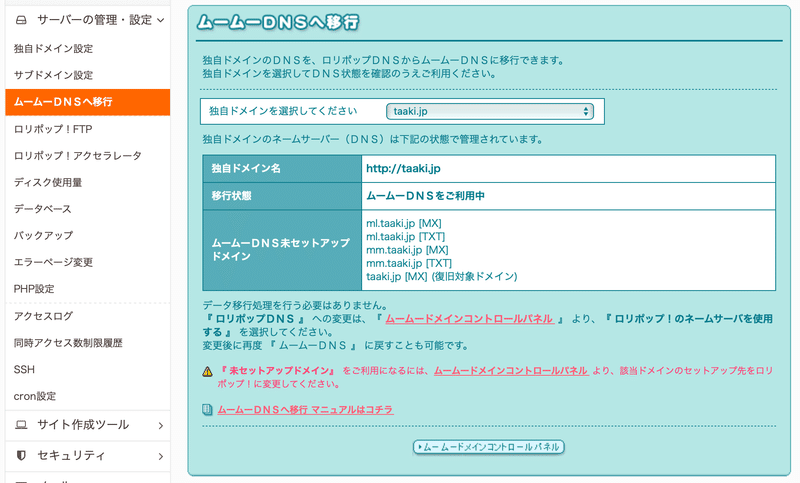Image resolution: width=800 pixels, height=483 pixels.
Task: Open 同時アクセス数制限履歴 menu item
Action: pyautogui.click(x=68, y=343)
